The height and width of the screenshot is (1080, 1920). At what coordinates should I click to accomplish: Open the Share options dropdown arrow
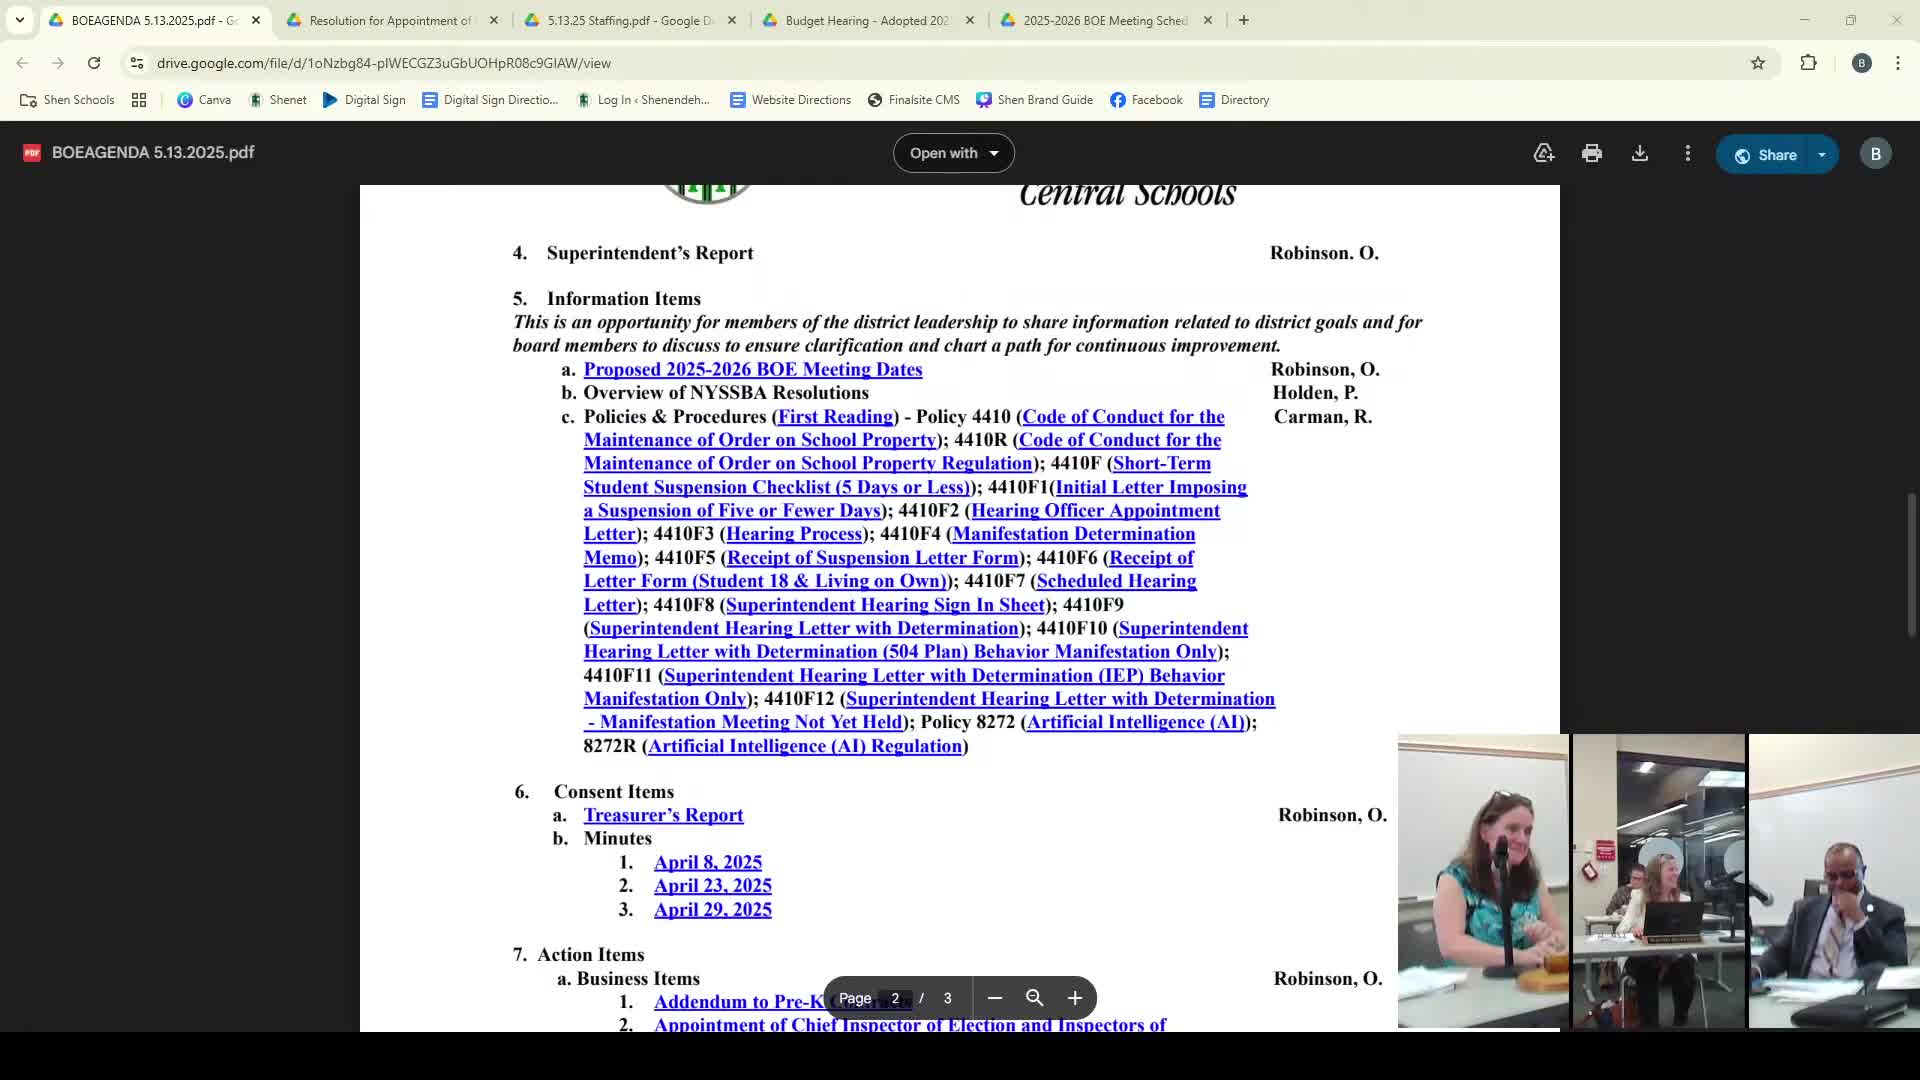[x=1822, y=155]
